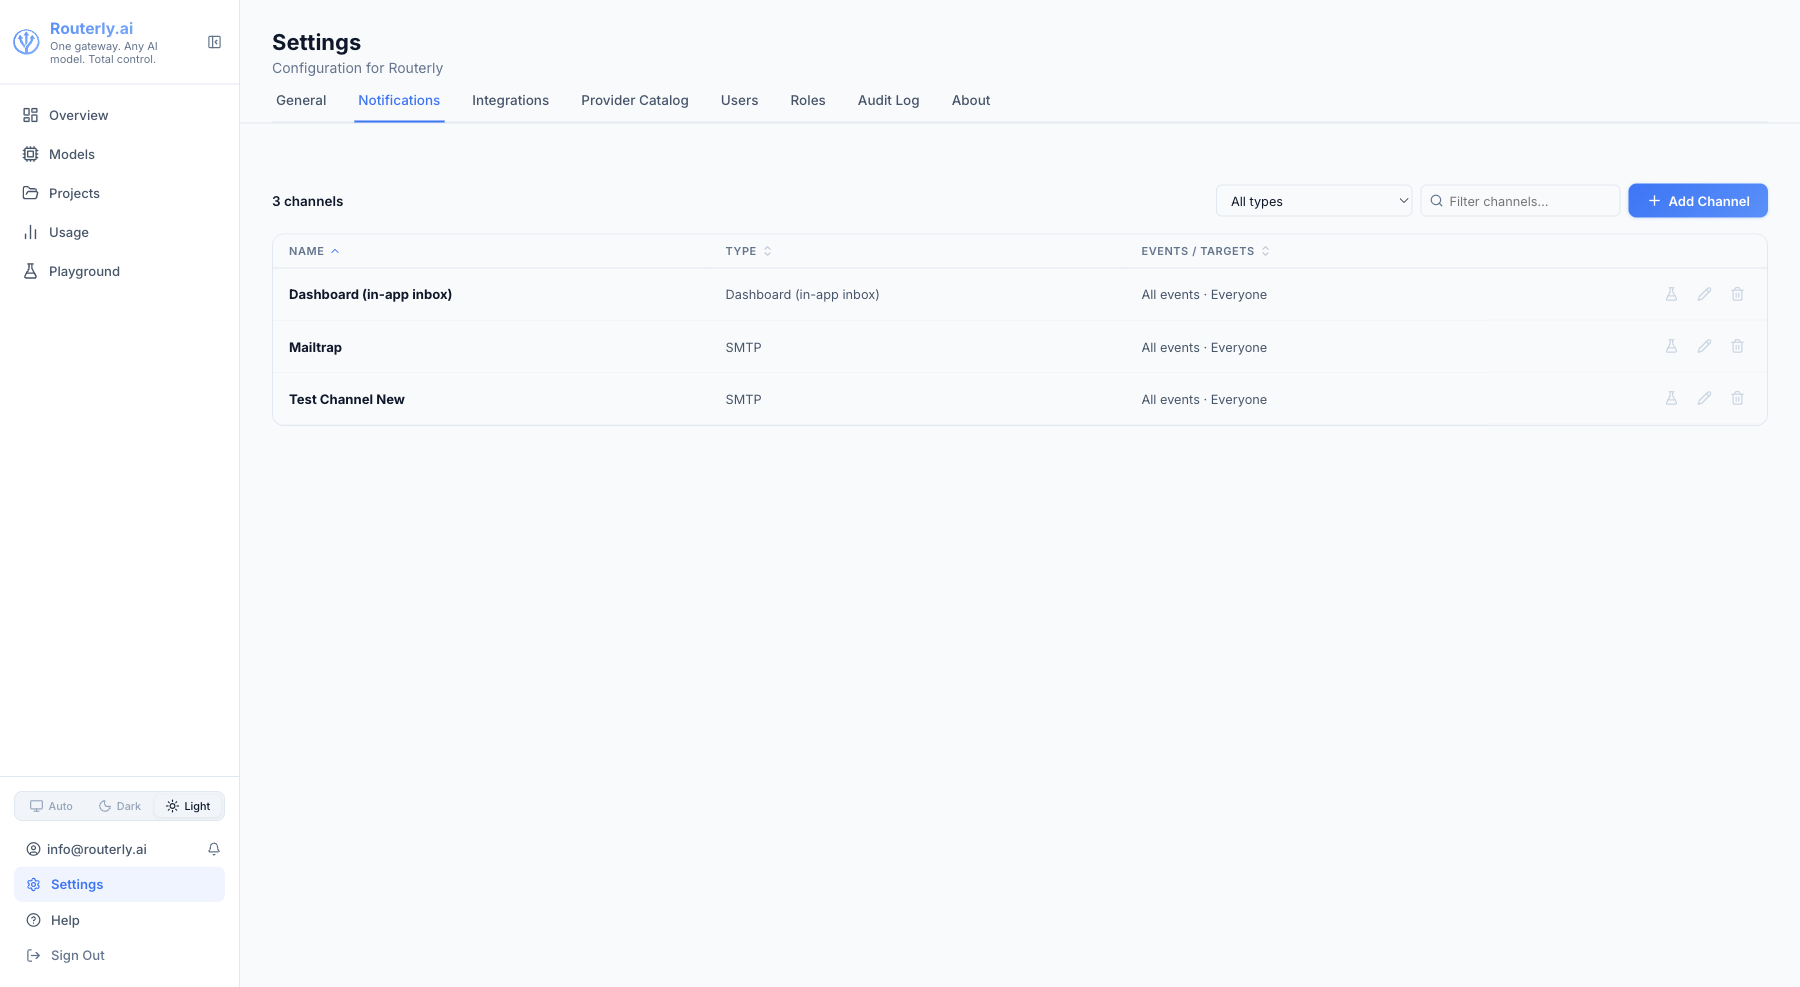Send test for Mailtrap channel

(1671, 346)
